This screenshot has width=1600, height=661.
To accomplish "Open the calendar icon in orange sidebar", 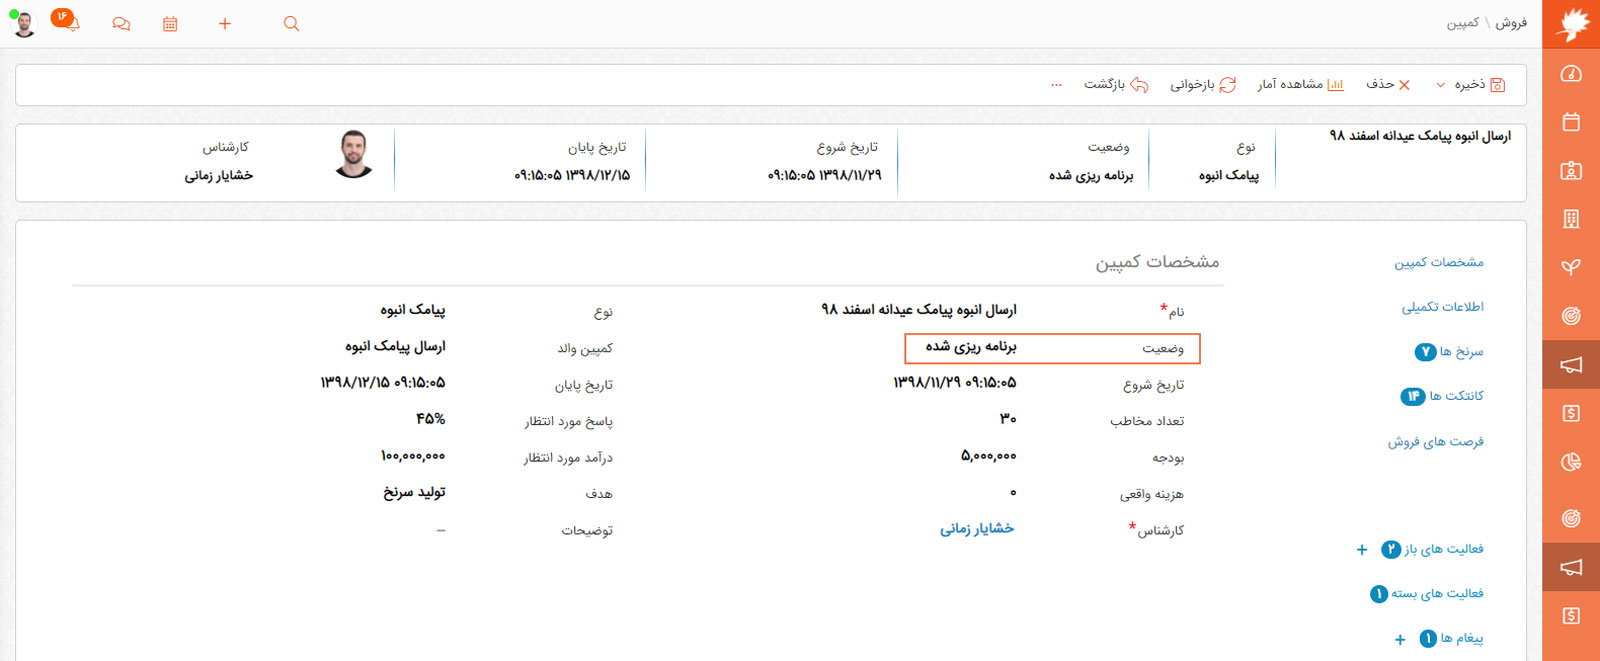I will click(x=1571, y=122).
